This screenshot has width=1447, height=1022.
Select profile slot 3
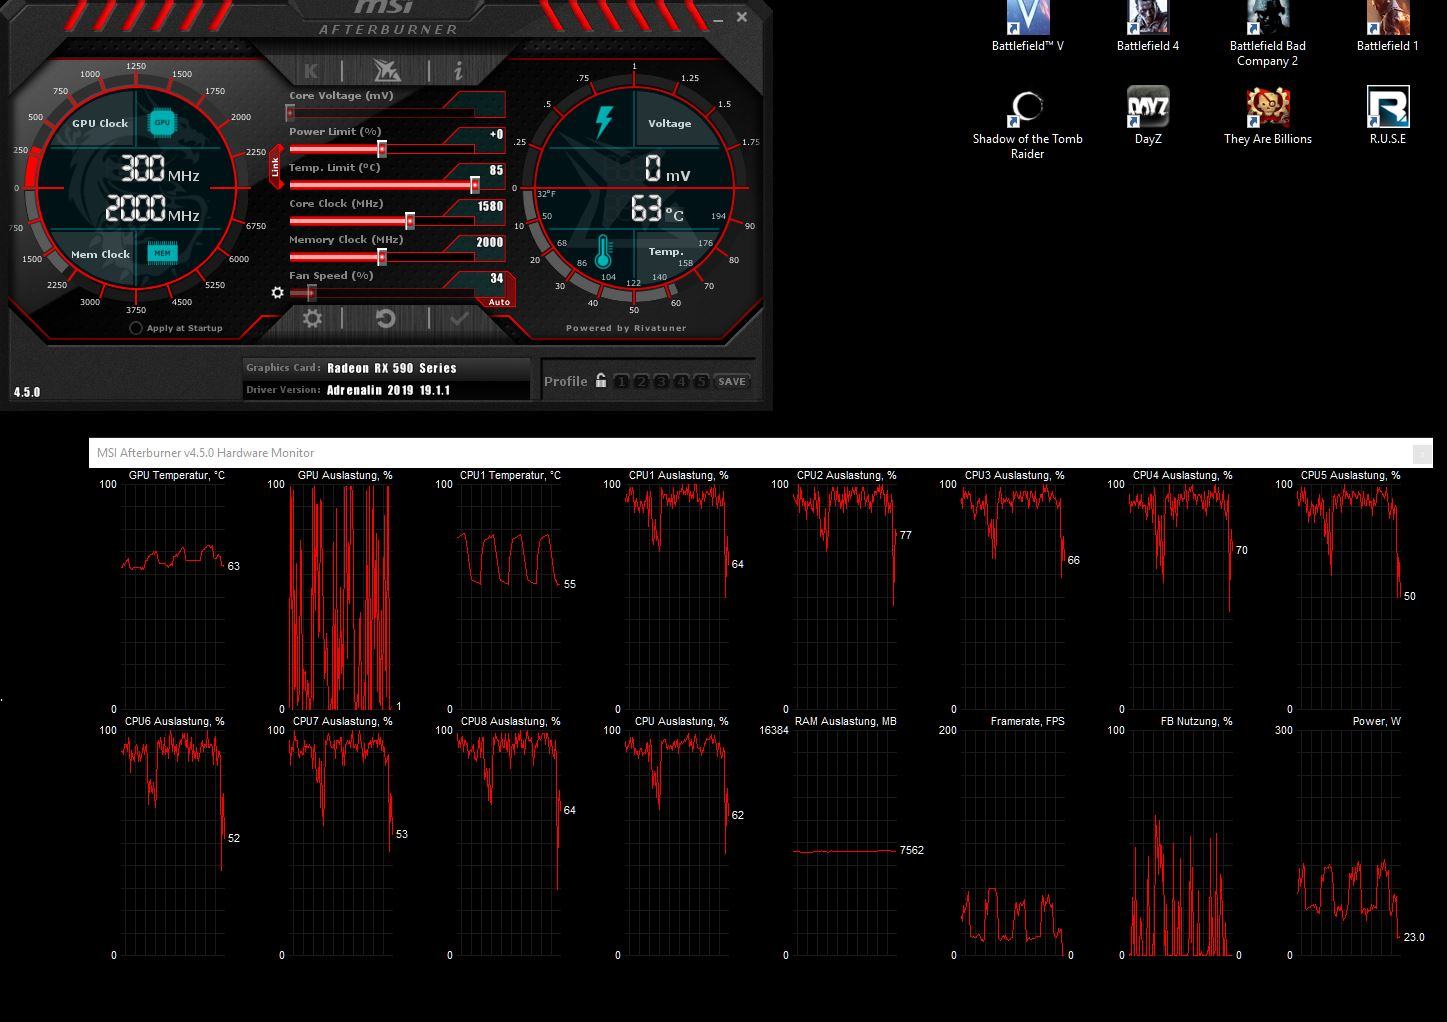661,381
